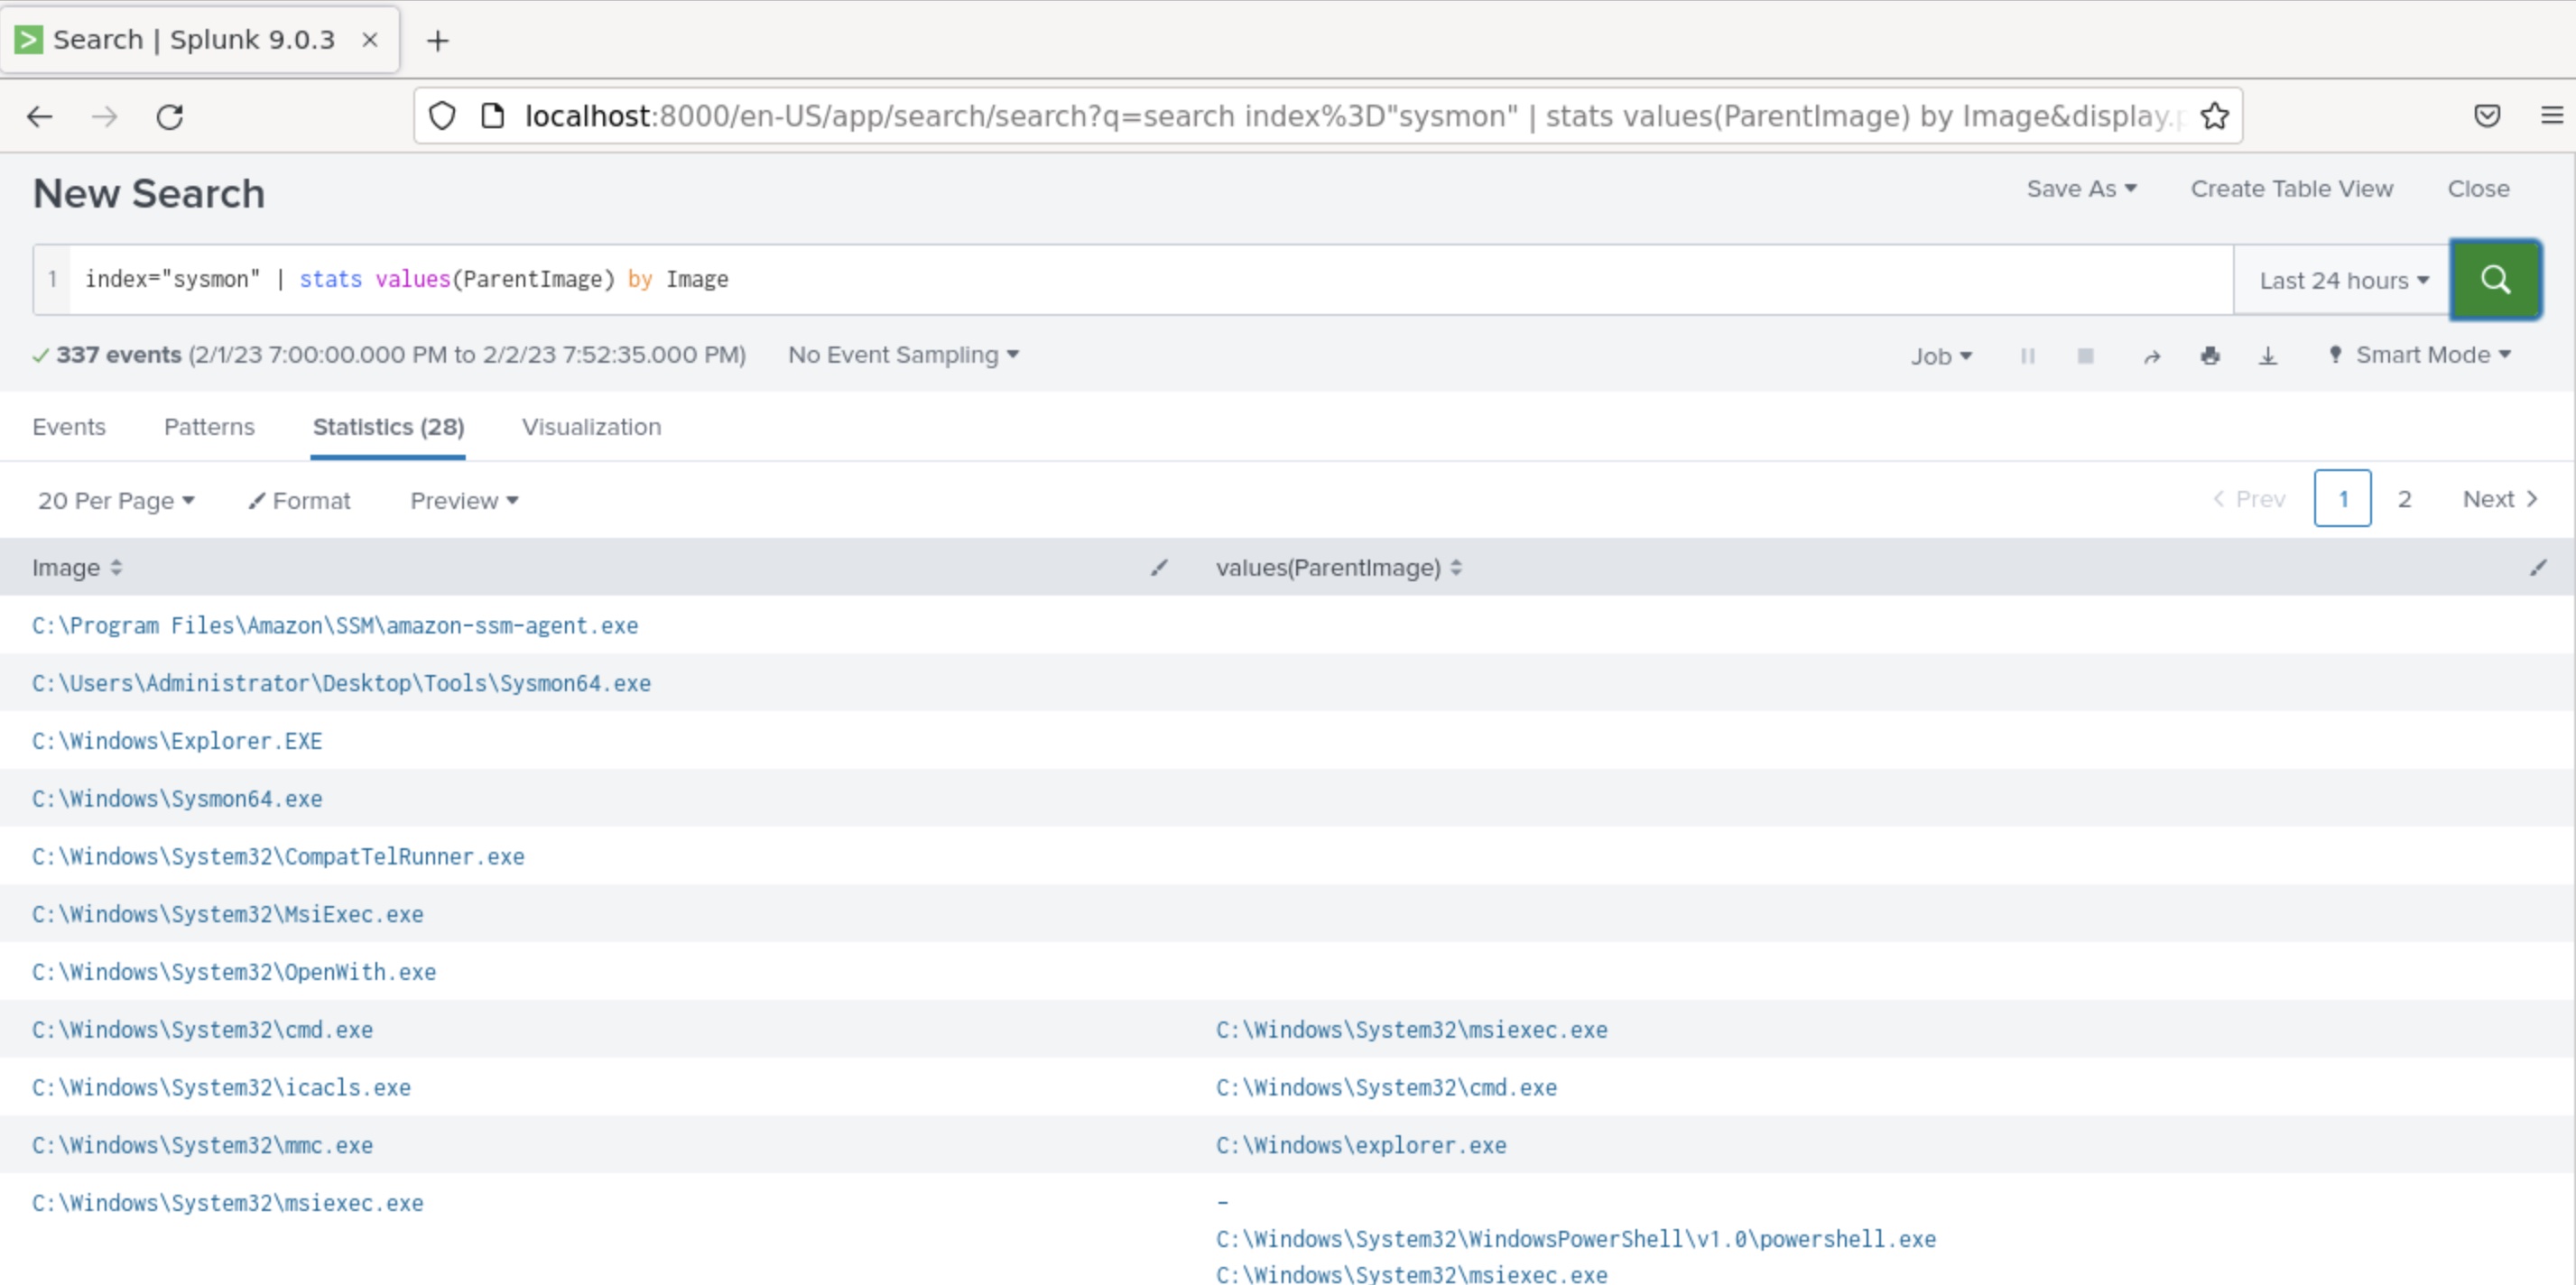
Task: Click the icacls.exe Image value
Action: click(x=221, y=1088)
